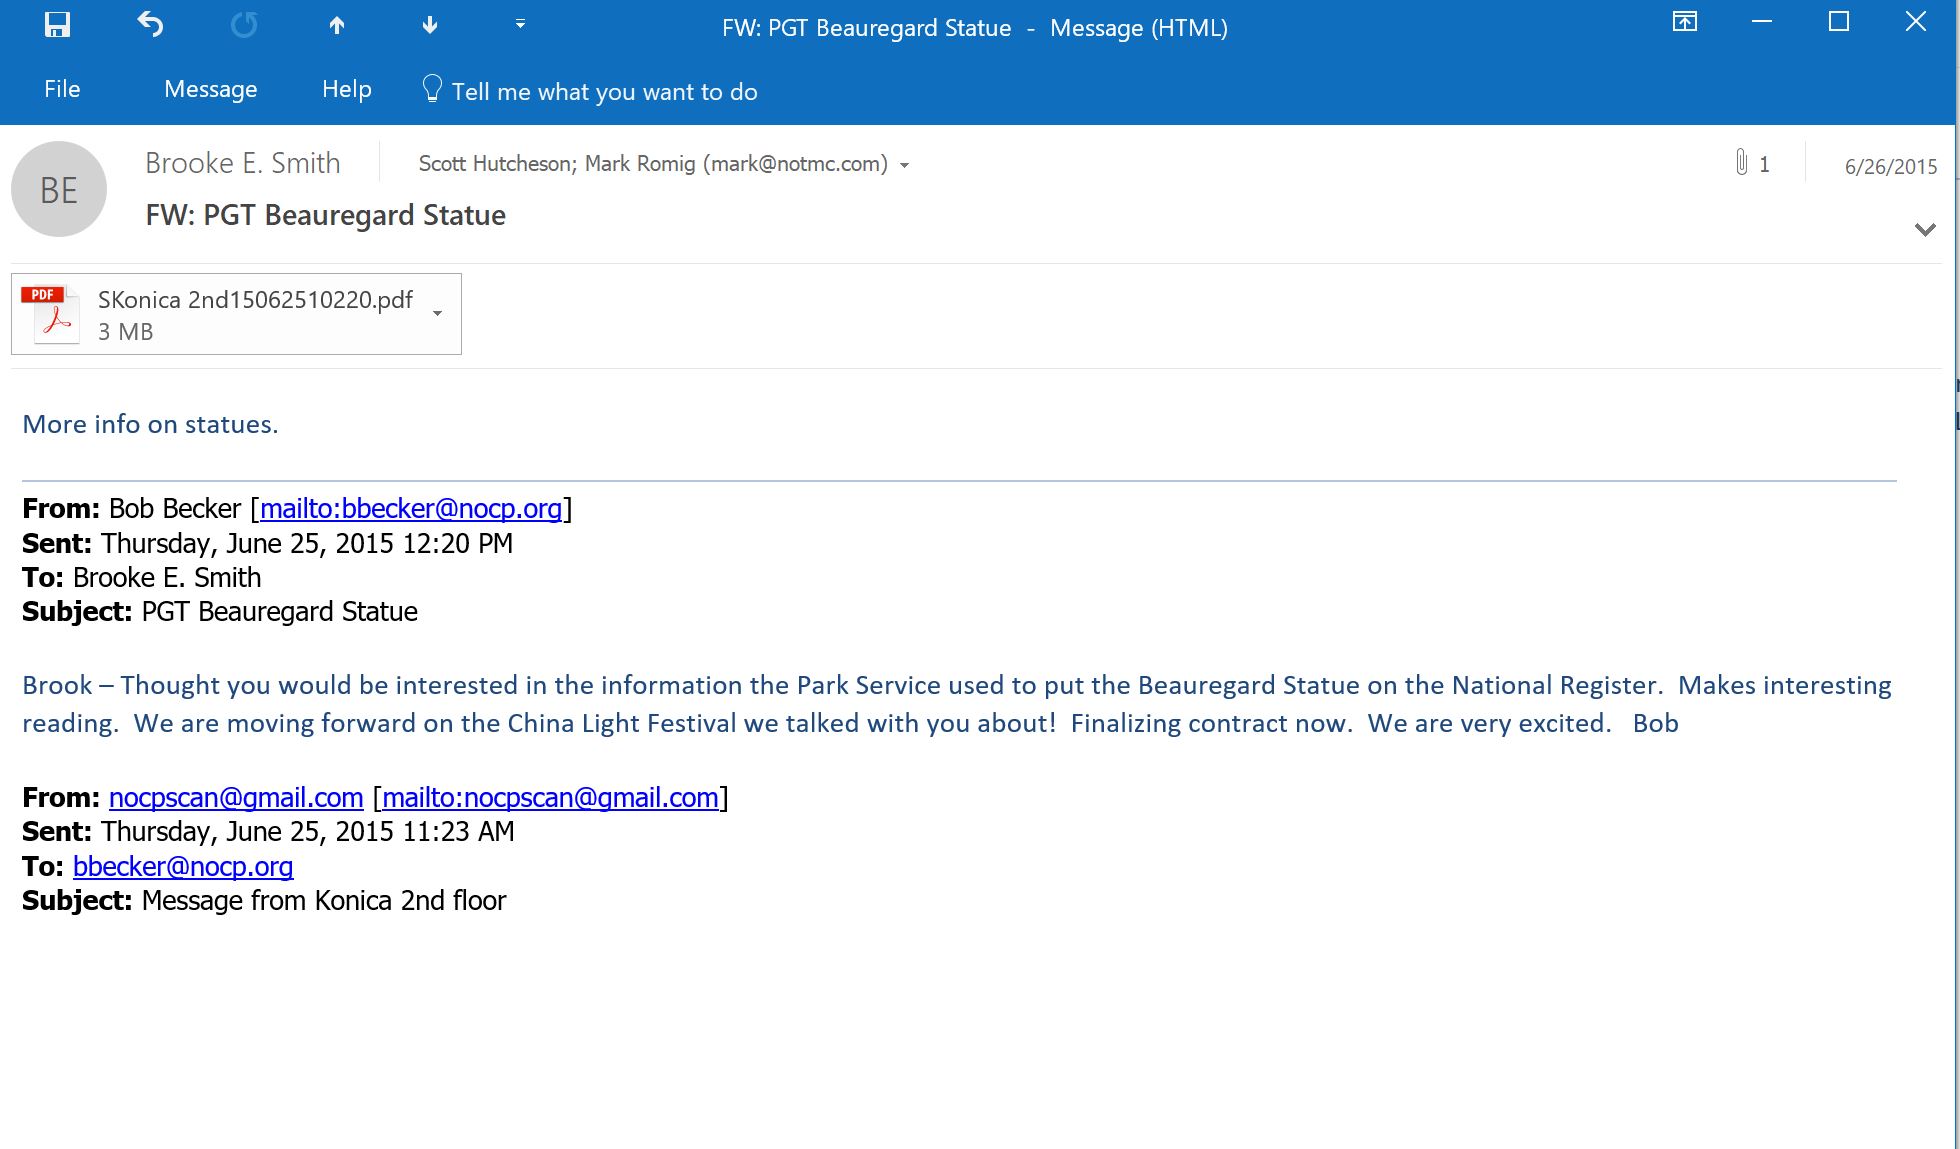Minimize the message window

click(x=1762, y=22)
